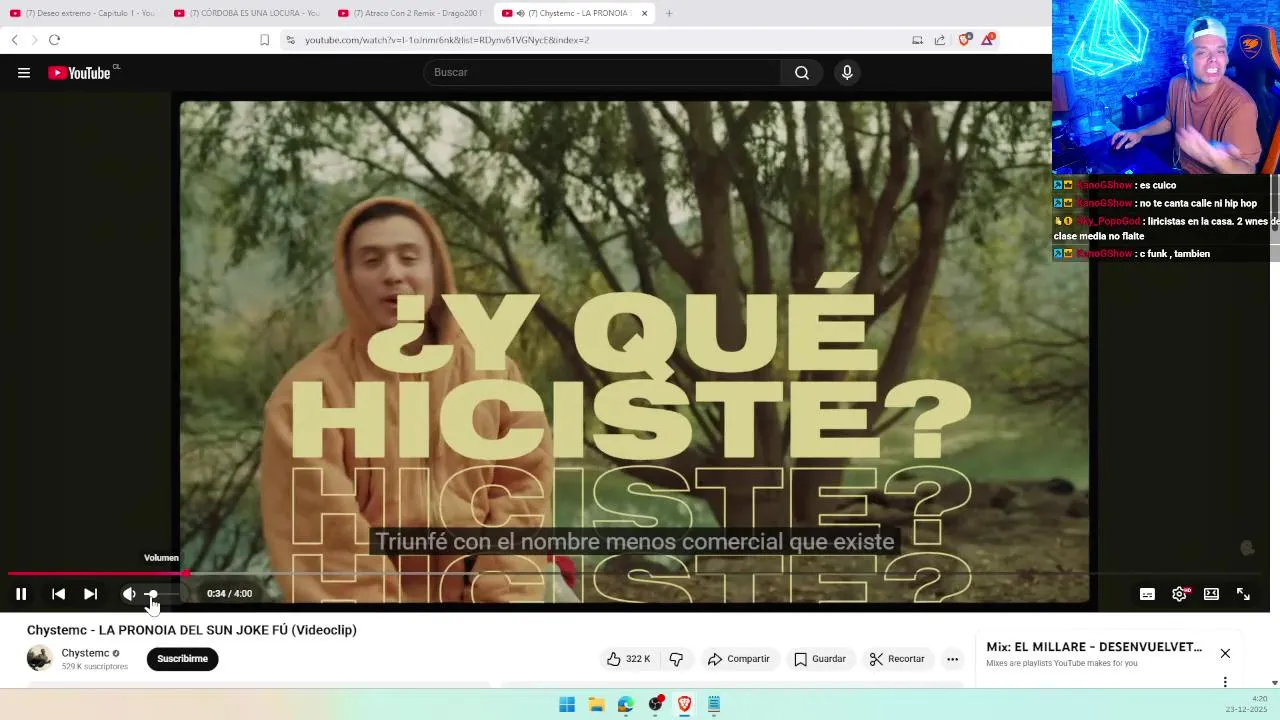This screenshot has width=1280, height=720.
Task: Click the Mix: EL MILLARE playlist title
Action: 1094,647
